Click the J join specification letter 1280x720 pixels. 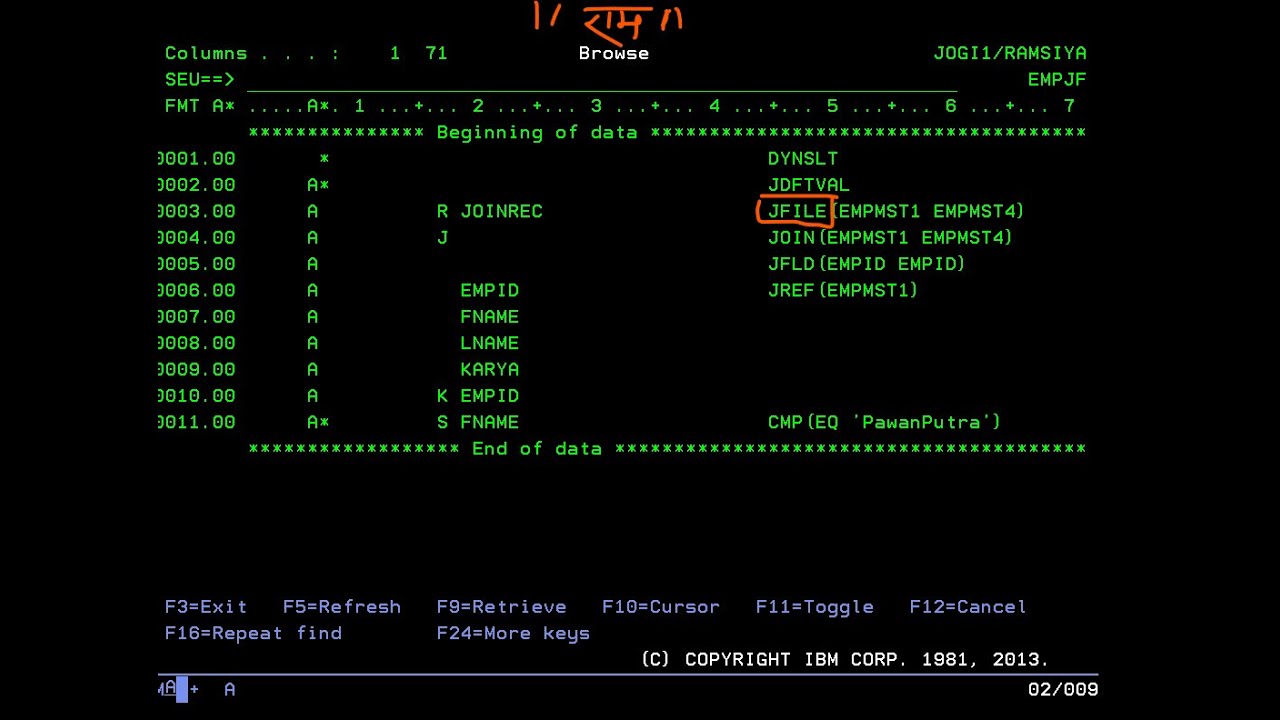(x=442, y=238)
